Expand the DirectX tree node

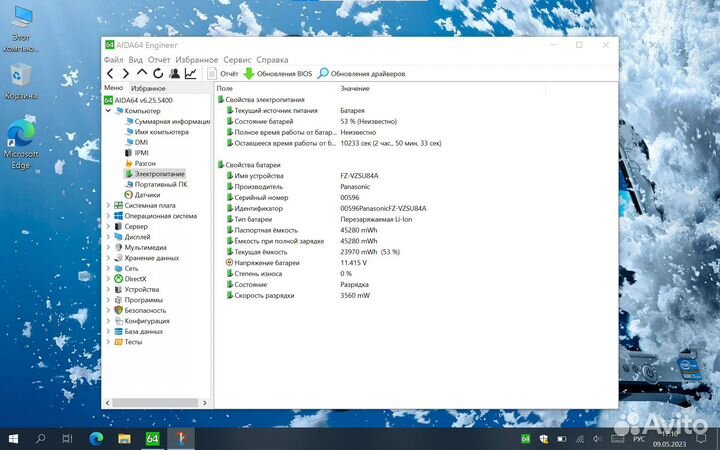point(108,279)
